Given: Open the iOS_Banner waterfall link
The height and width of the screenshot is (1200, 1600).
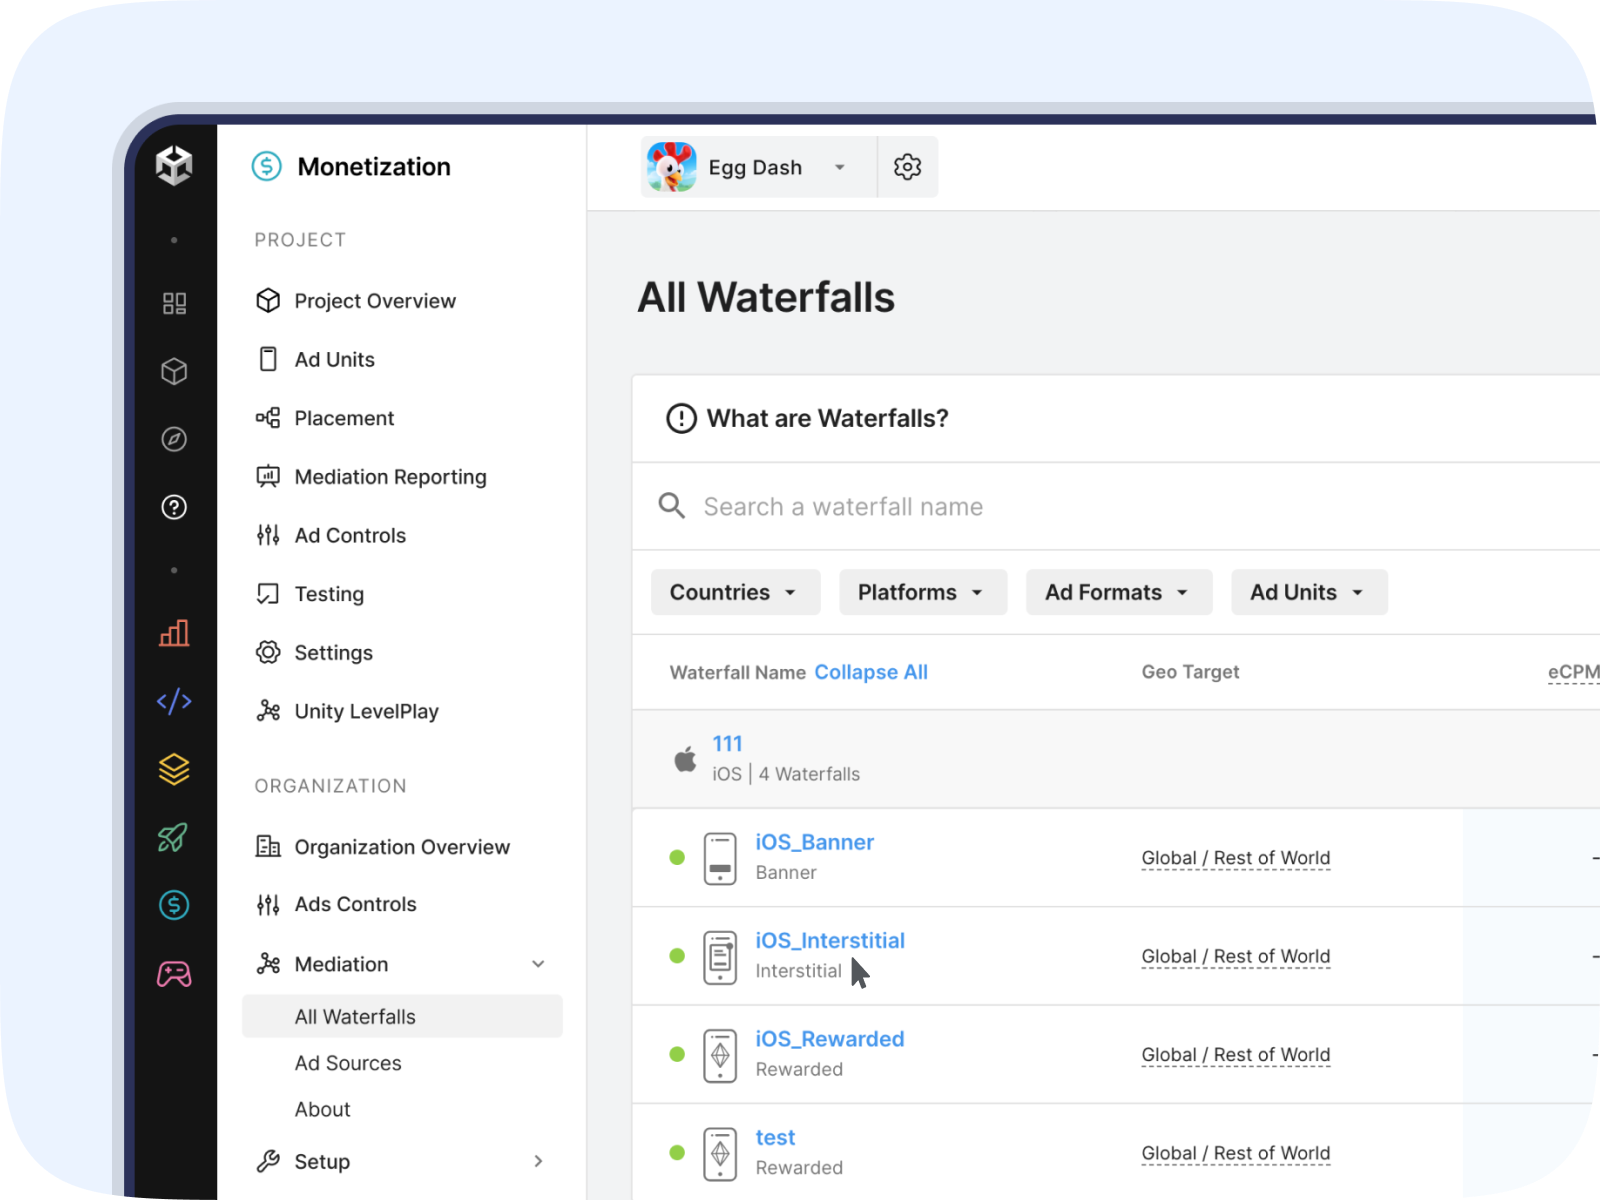Looking at the screenshot, I should pyautogui.click(x=814, y=842).
